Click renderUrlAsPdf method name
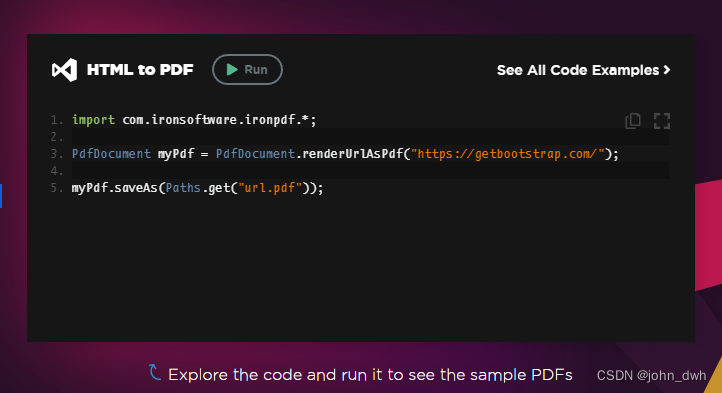This screenshot has width=722, height=393. (353, 154)
